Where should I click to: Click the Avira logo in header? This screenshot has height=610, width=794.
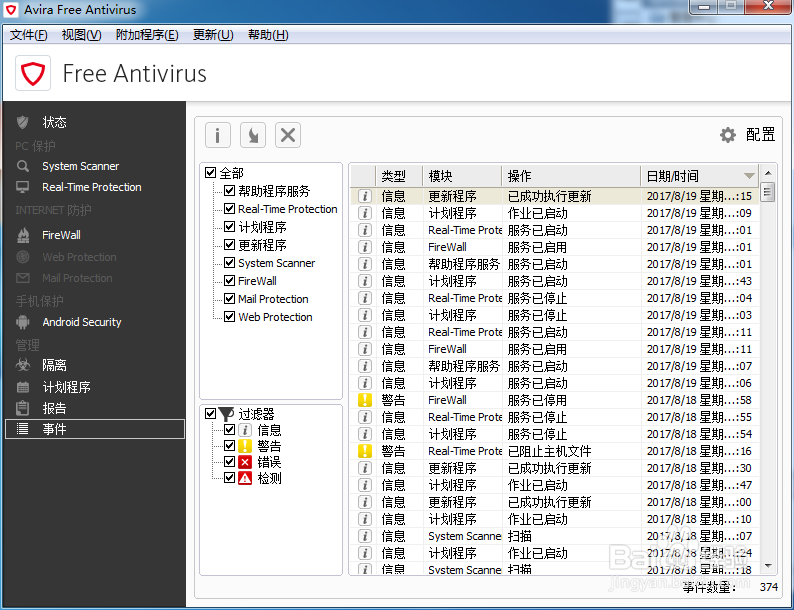tap(33, 73)
